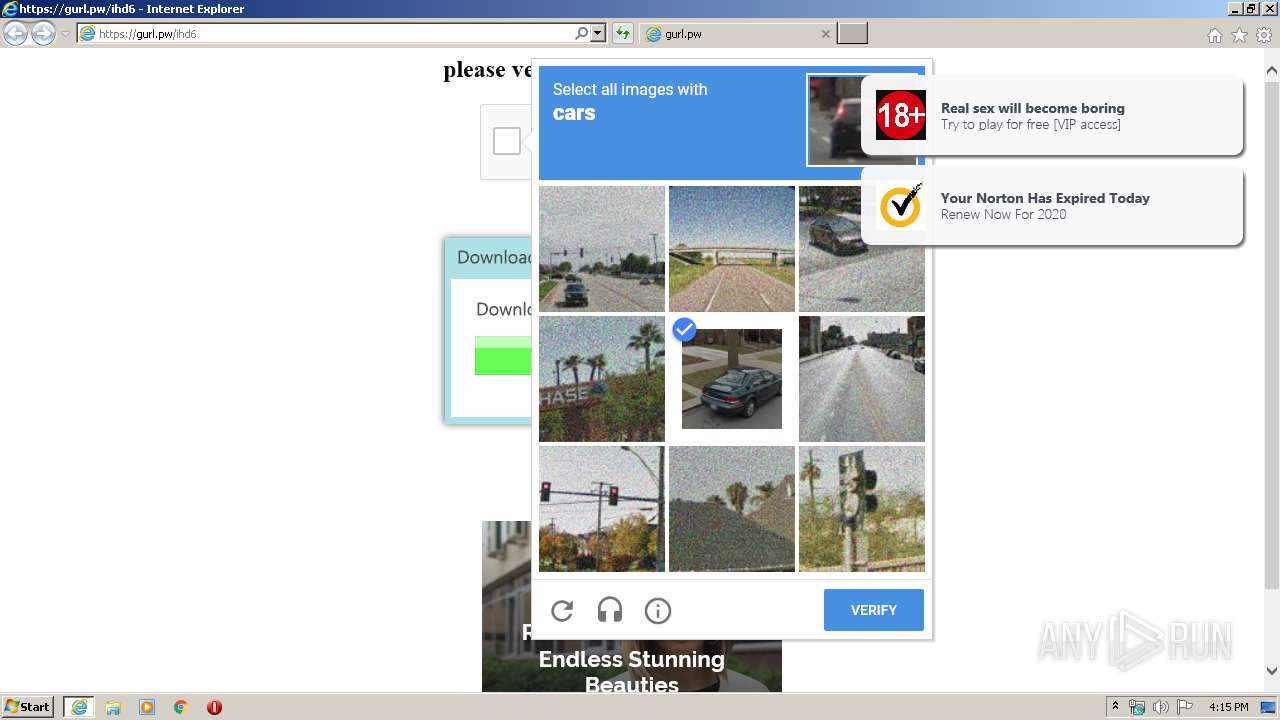Select the traffic signal pole tile
Viewport: 1280px width, 720px height.
click(862, 509)
